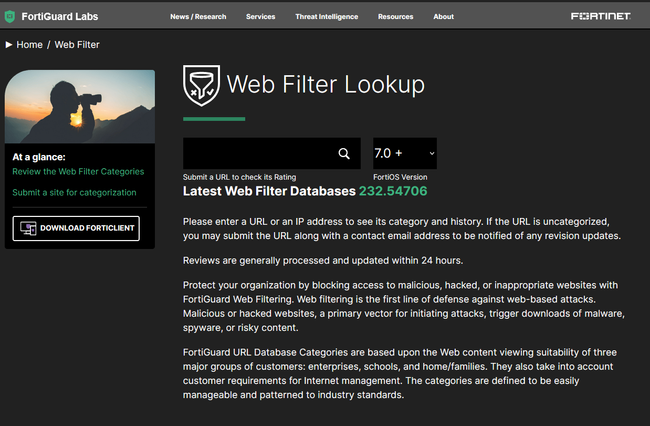Click the Fortinet logo
Viewport: 650px width, 426px height.
(x=600, y=16)
